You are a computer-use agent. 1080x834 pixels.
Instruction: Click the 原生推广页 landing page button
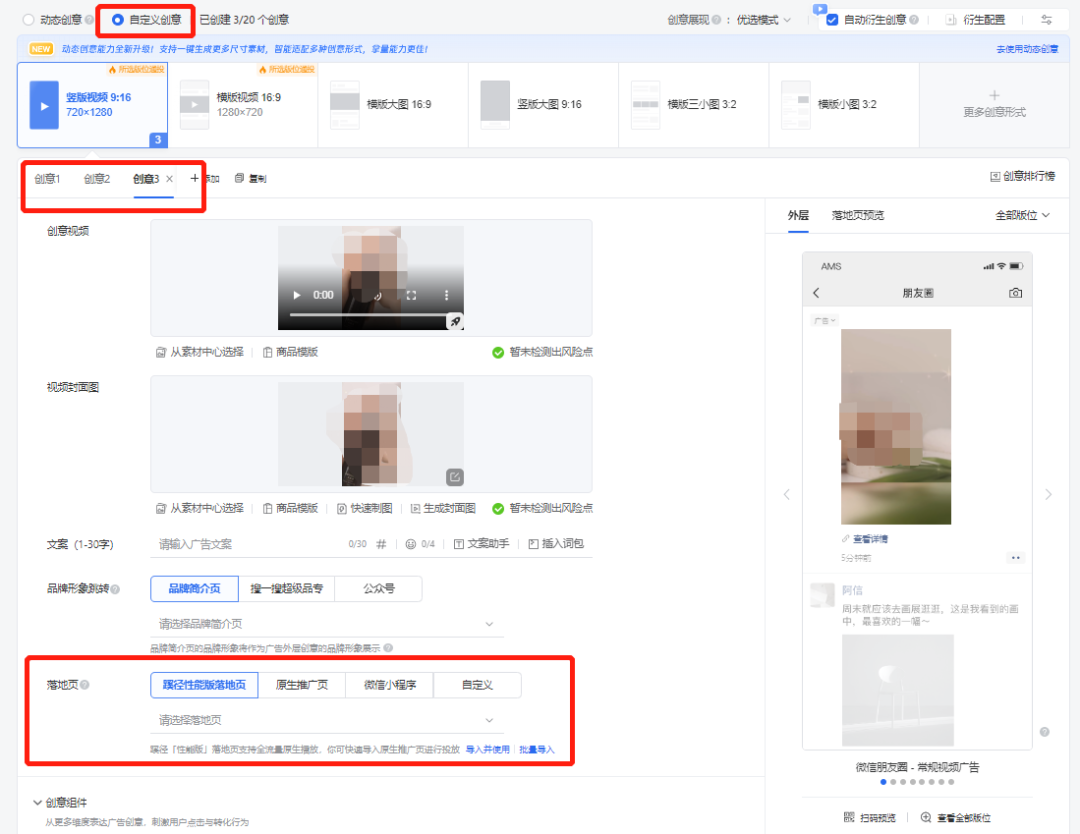click(302, 685)
